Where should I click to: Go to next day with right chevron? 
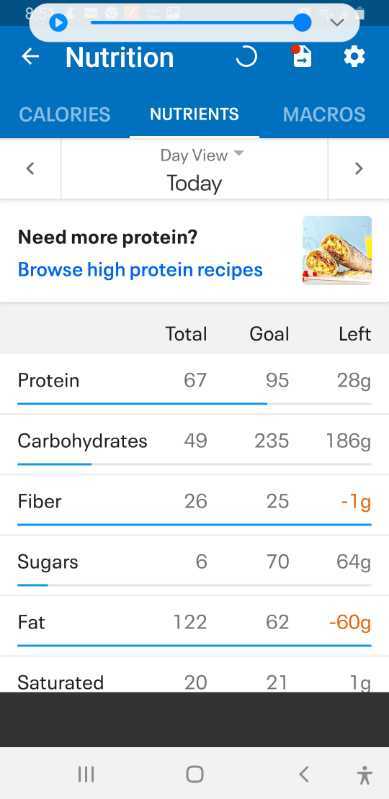coord(359,169)
